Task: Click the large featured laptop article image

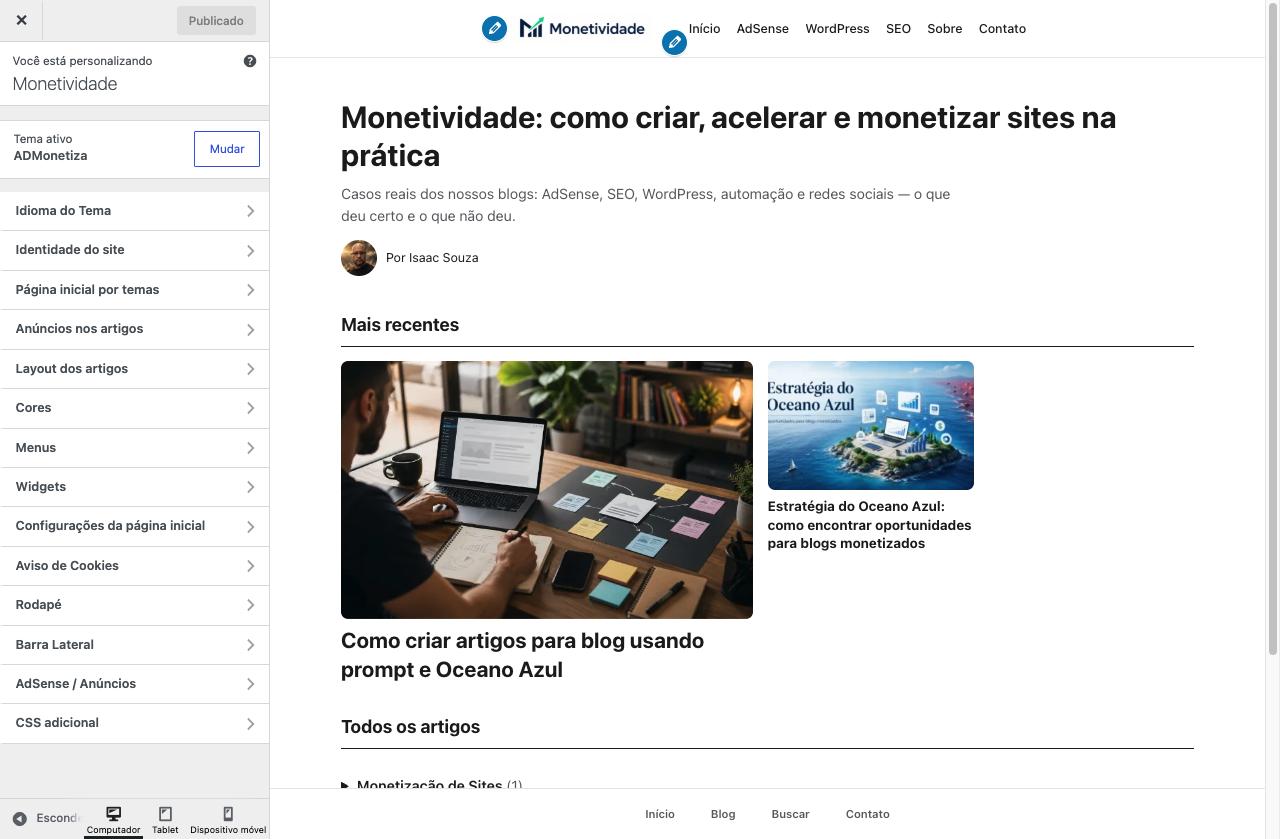Action: [547, 490]
